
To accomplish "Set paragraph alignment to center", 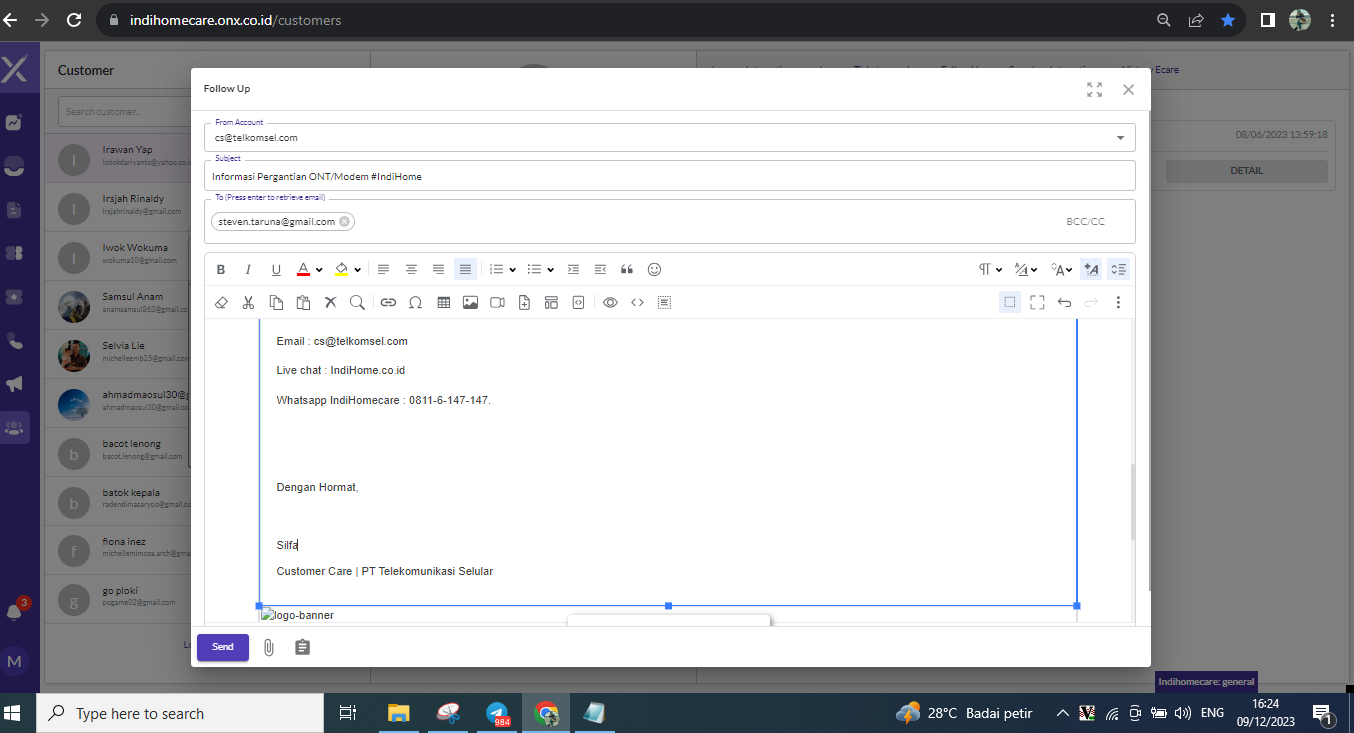I will click(x=411, y=269).
